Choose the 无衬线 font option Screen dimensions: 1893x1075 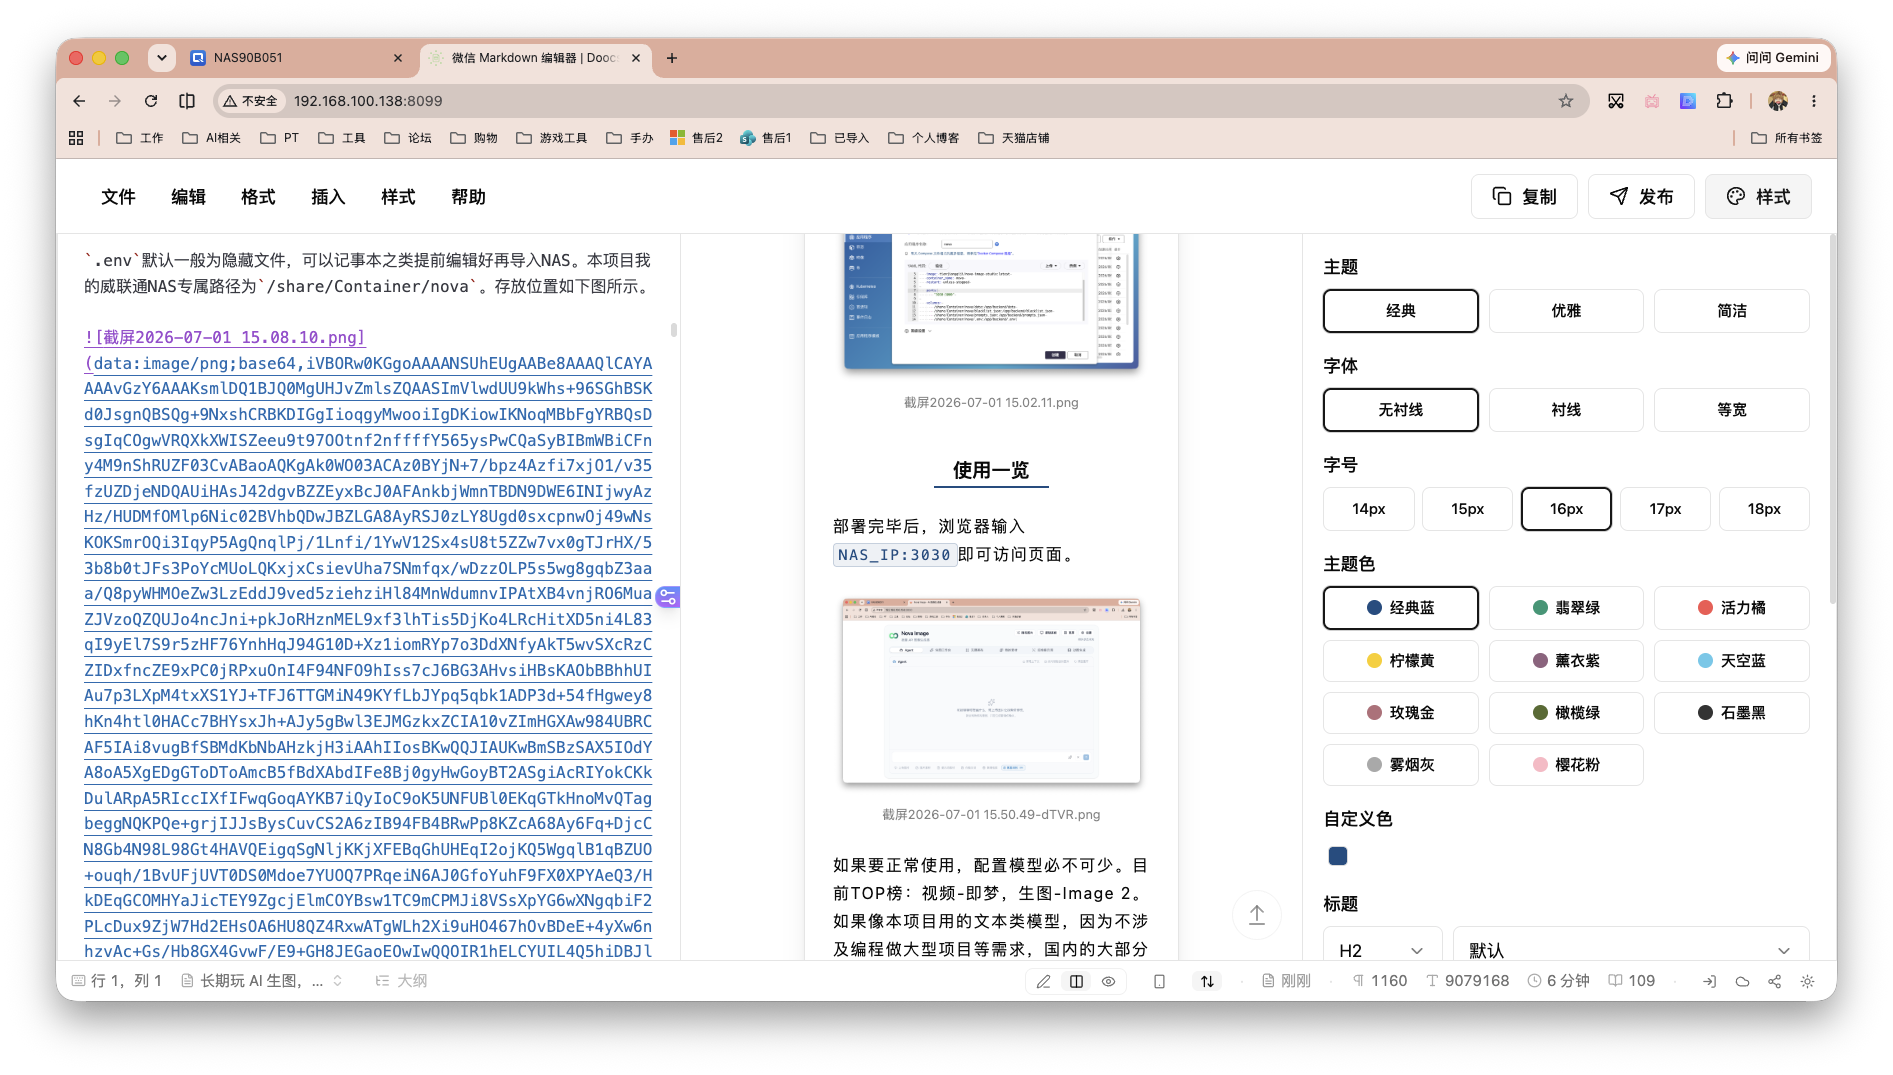[1400, 410]
